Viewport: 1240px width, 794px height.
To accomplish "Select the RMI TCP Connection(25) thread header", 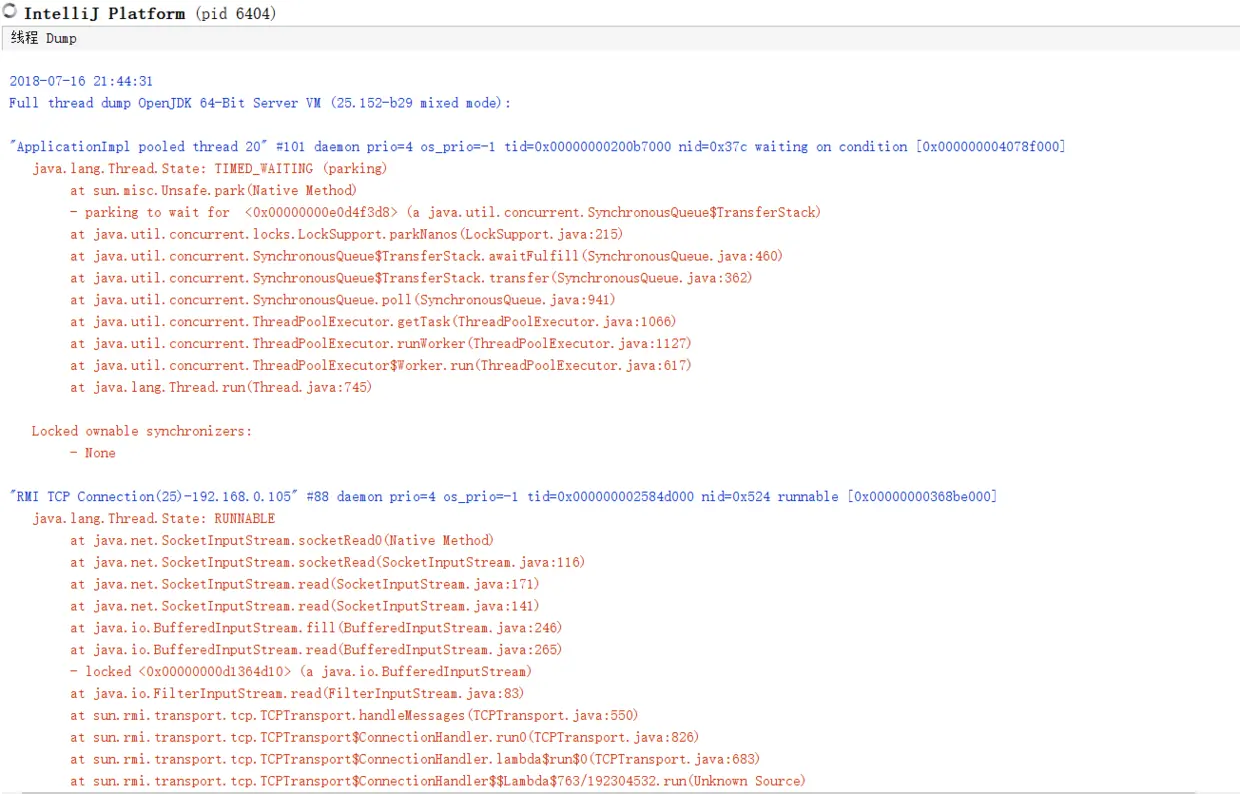I will (503, 497).
